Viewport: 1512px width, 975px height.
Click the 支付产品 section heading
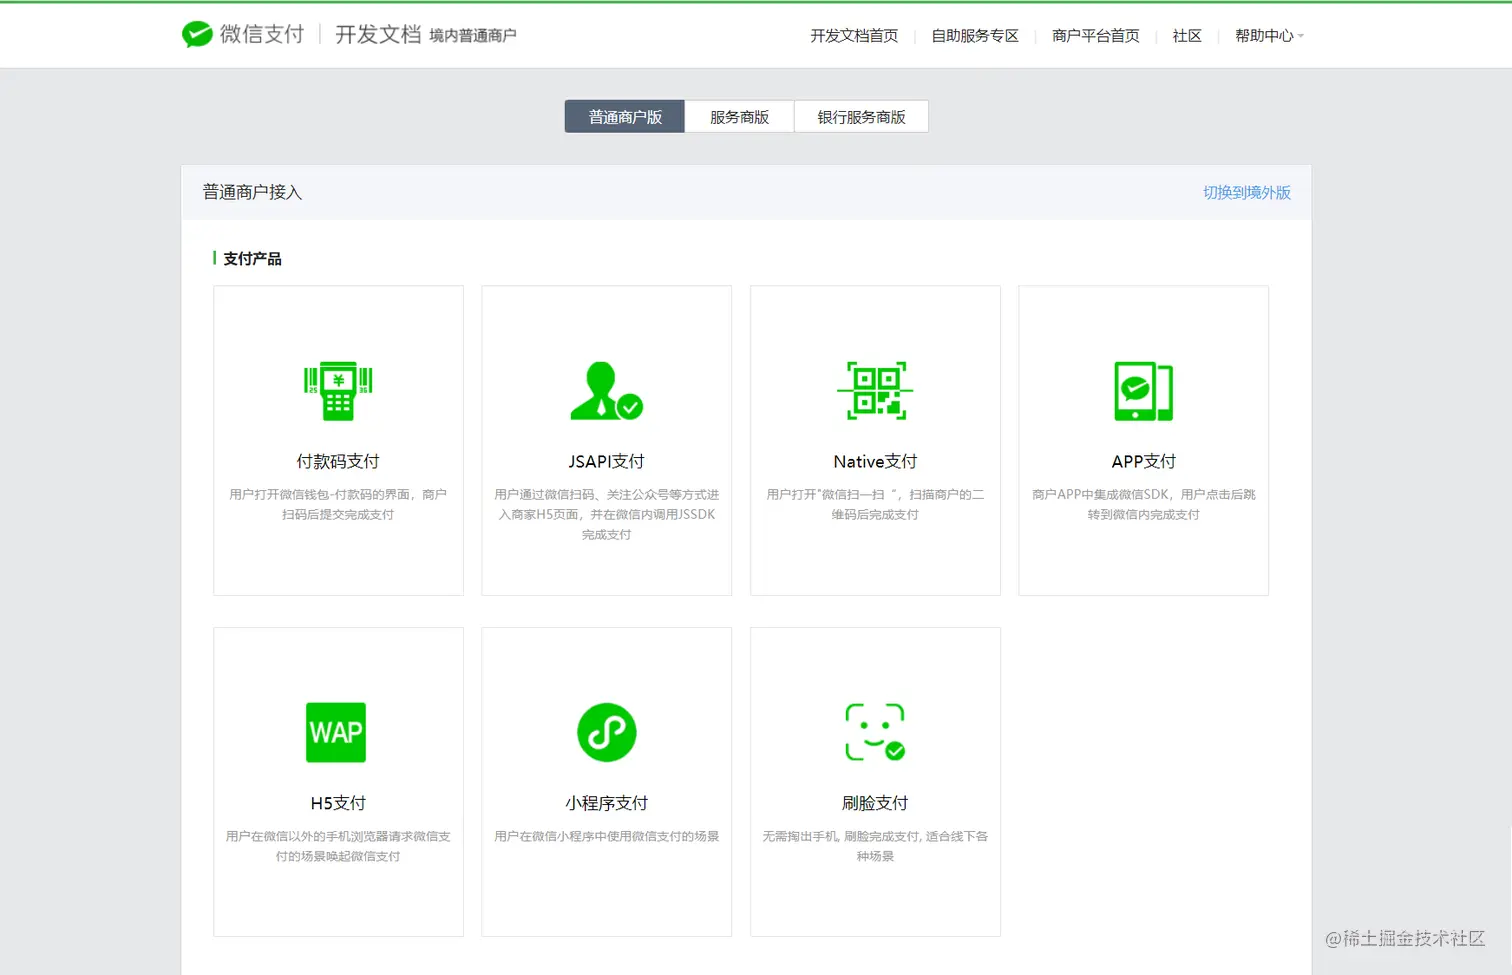[252, 259]
